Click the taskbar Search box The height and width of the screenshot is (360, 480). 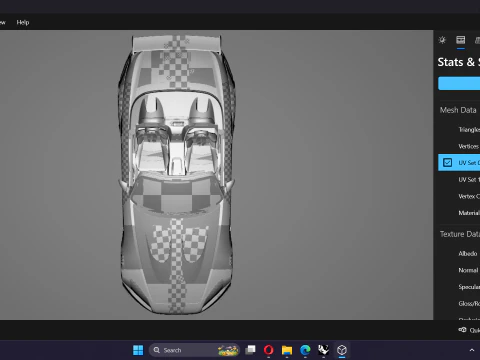(194, 350)
